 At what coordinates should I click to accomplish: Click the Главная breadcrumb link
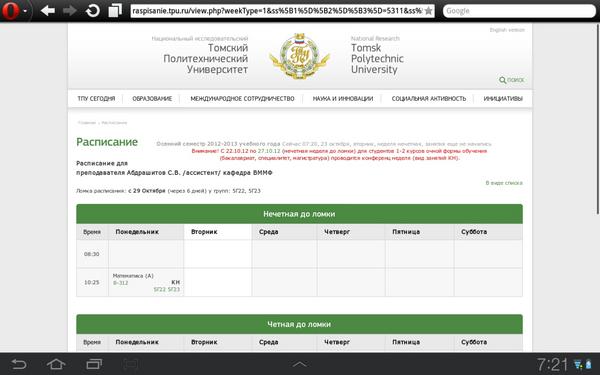point(86,123)
